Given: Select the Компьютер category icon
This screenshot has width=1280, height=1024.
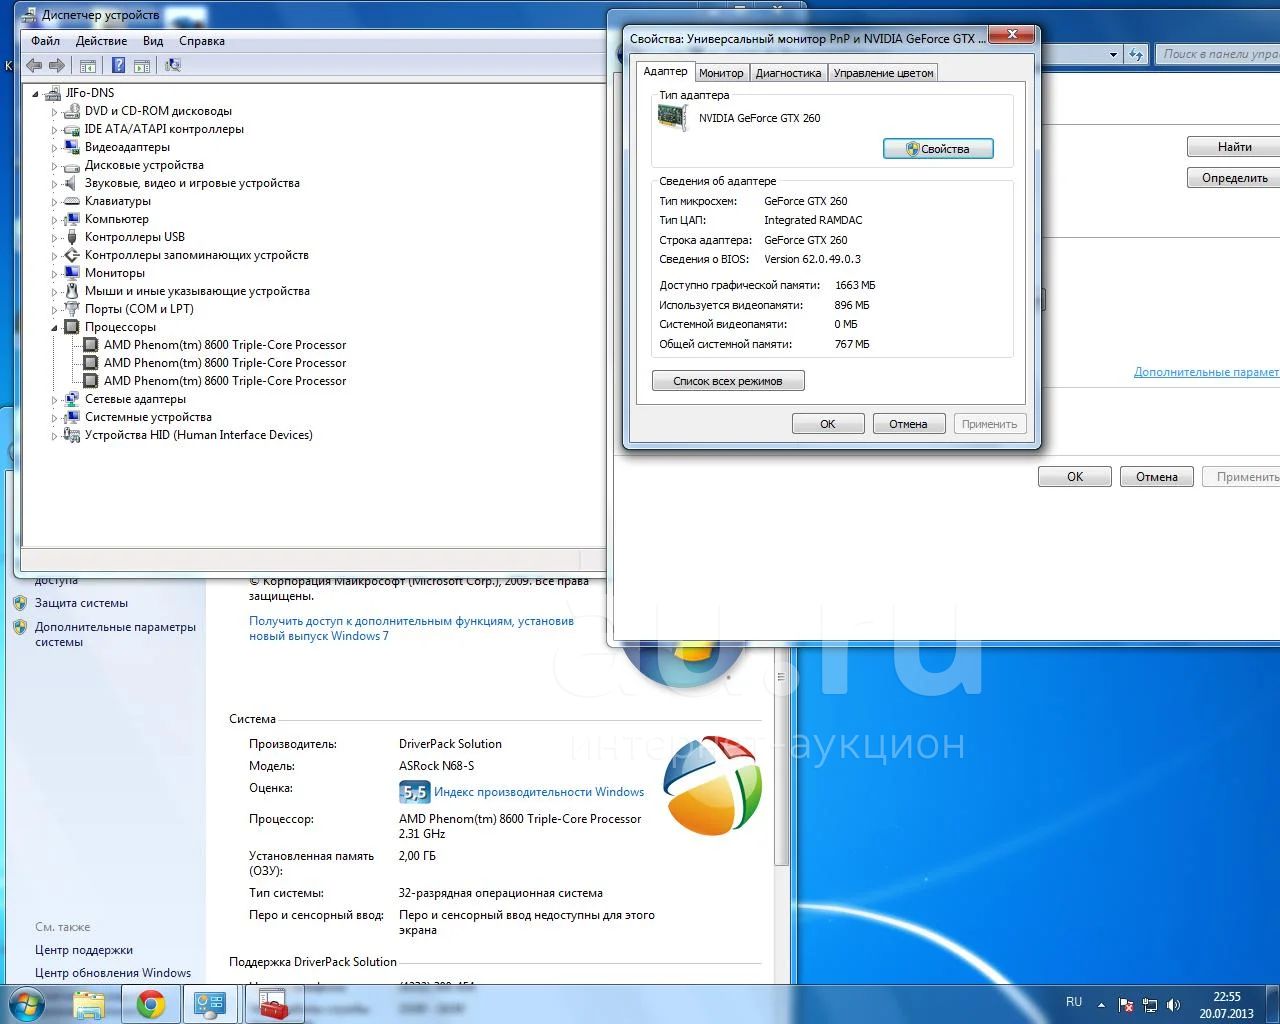Looking at the screenshot, I should click(x=72, y=219).
